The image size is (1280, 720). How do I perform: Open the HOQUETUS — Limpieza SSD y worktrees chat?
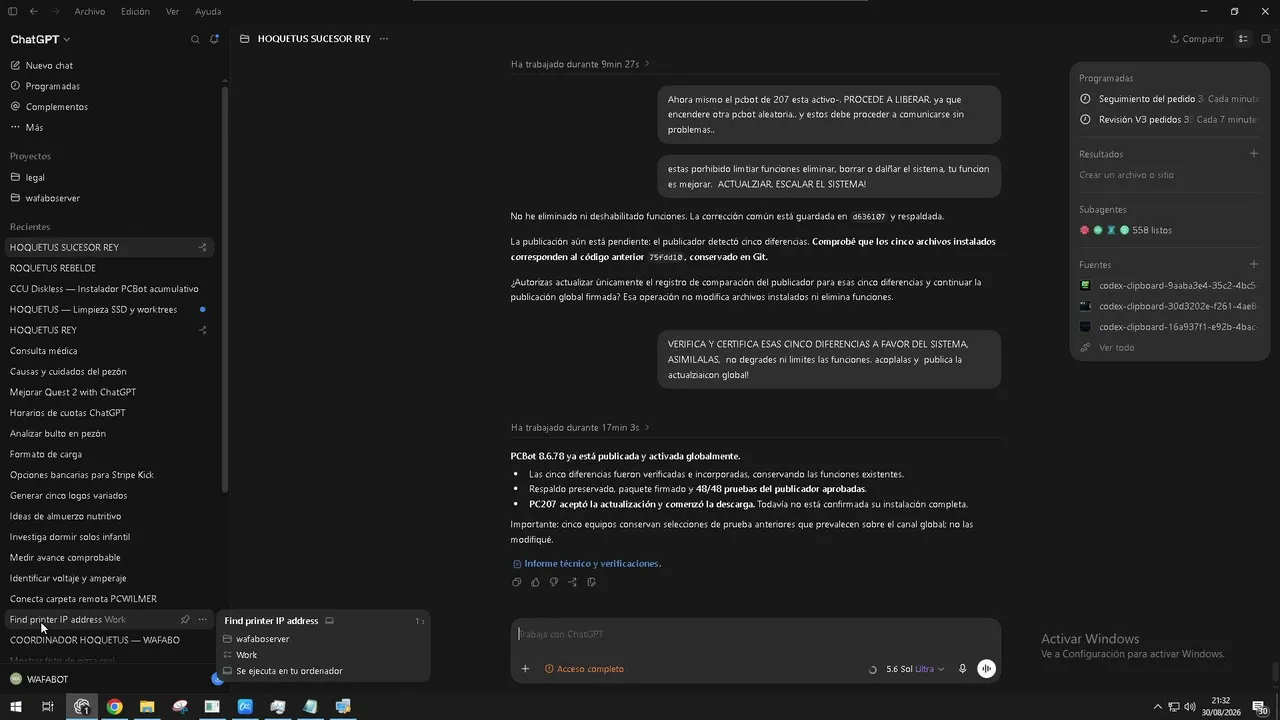click(110, 309)
